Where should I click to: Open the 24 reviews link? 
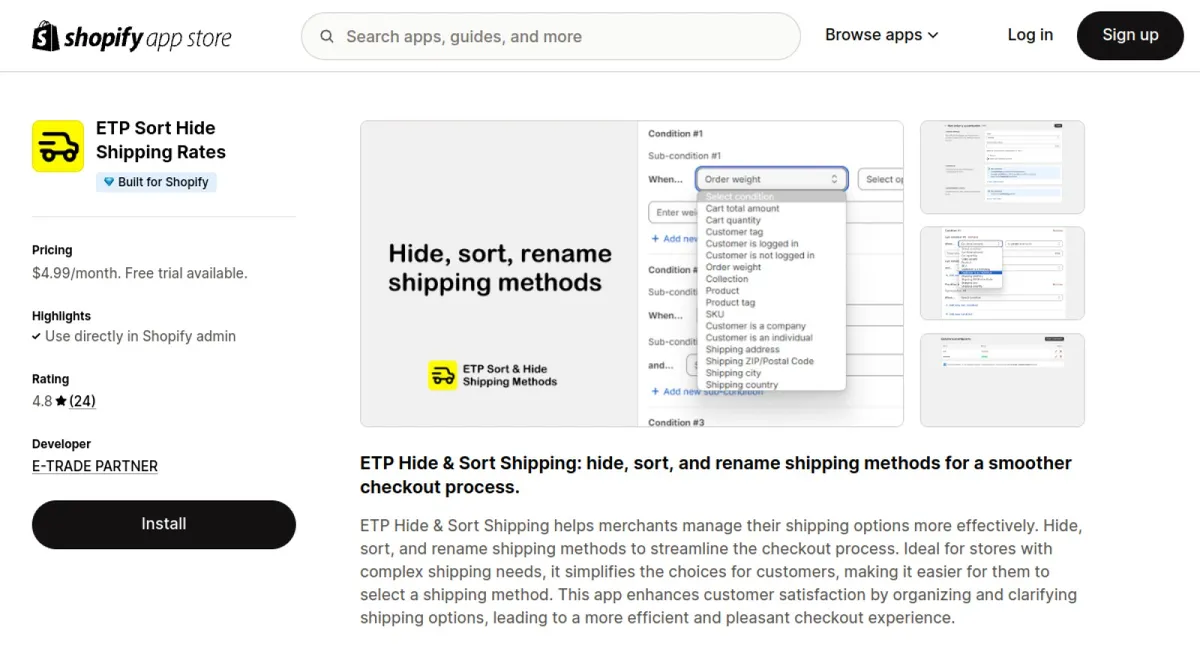[x=82, y=401]
